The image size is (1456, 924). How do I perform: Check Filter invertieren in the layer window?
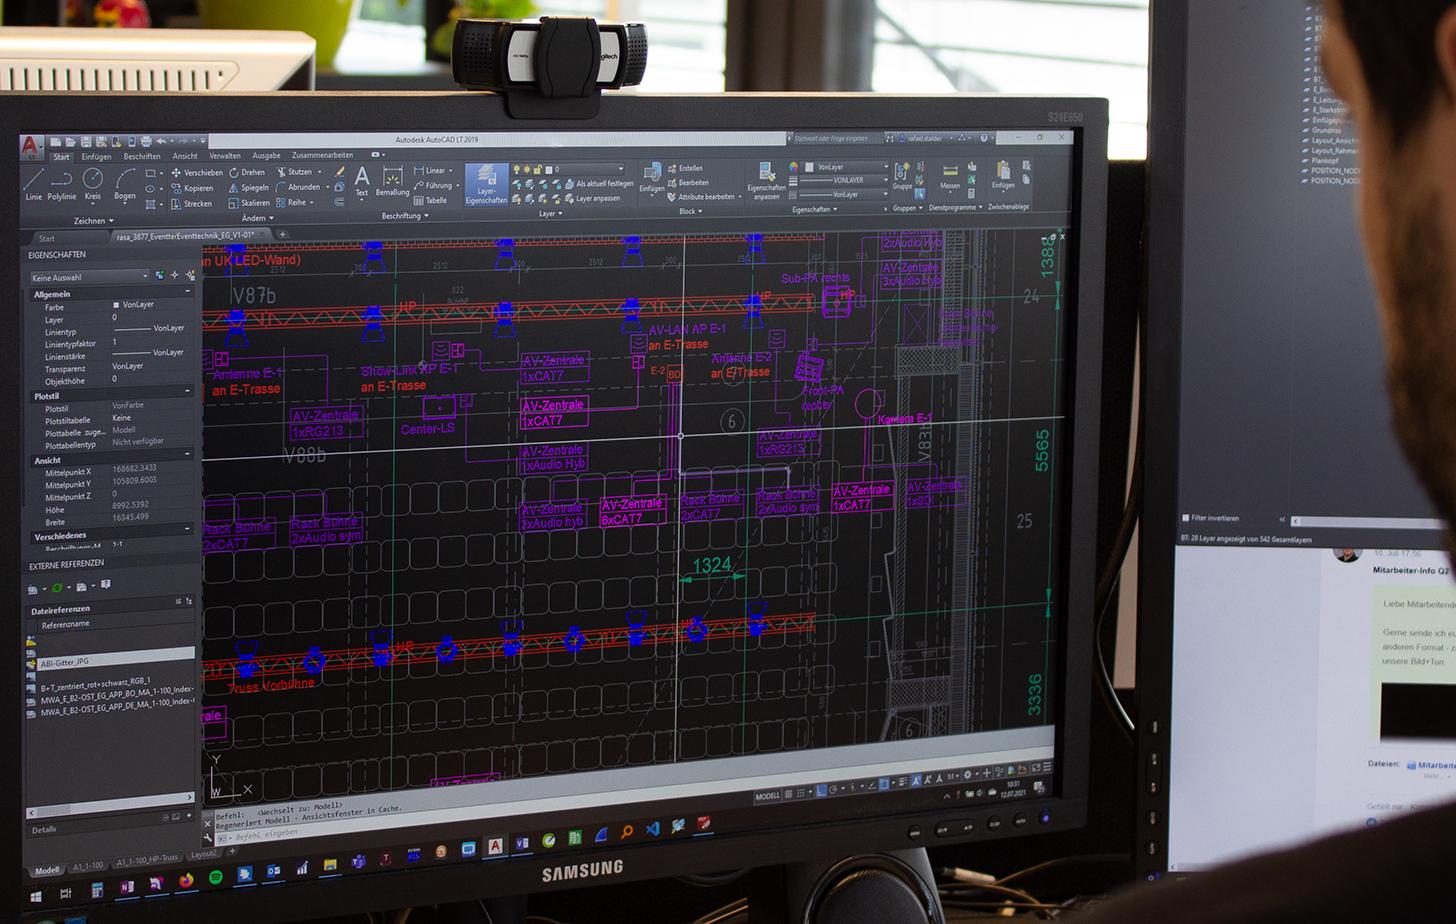pyautogui.click(x=1186, y=518)
